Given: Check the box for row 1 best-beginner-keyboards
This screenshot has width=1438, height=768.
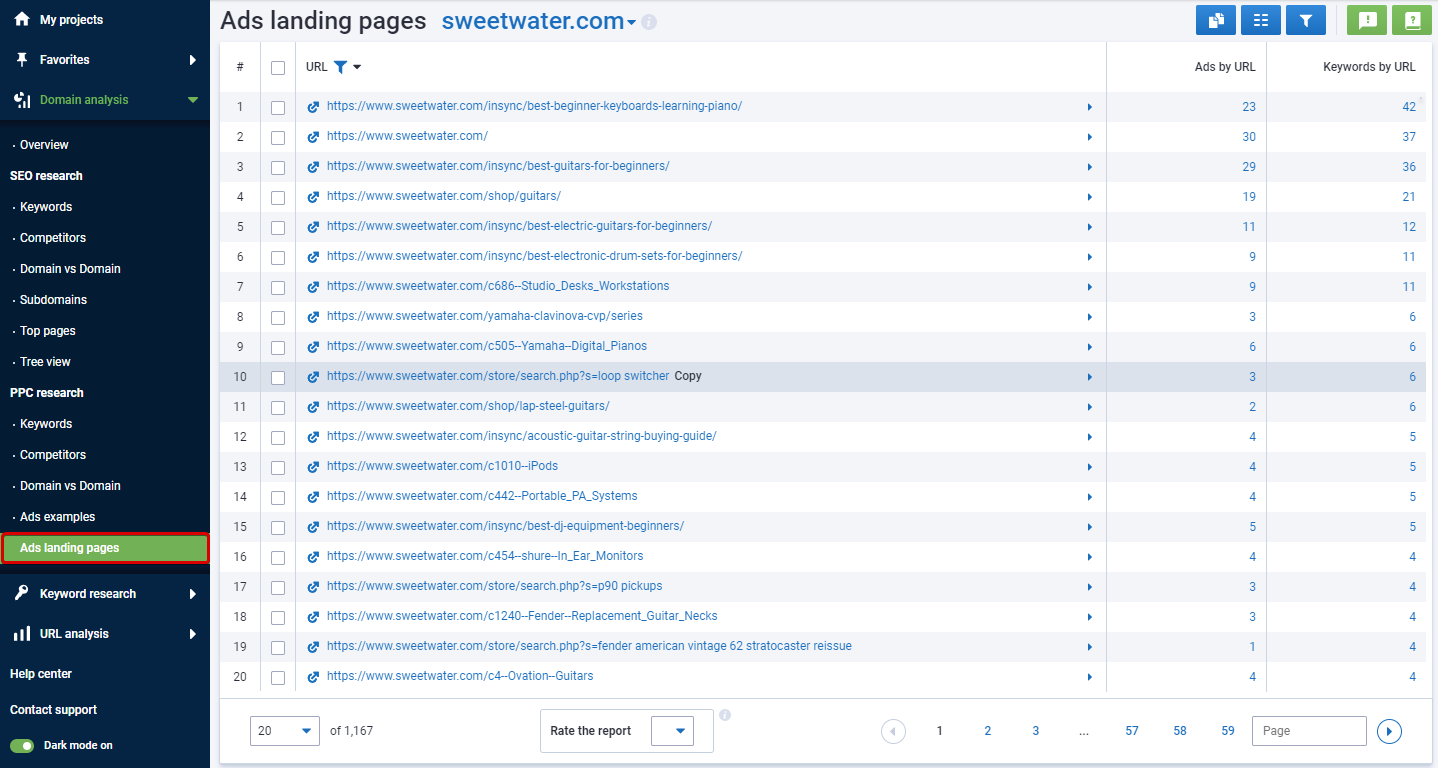Looking at the screenshot, I should pyautogui.click(x=278, y=108).
